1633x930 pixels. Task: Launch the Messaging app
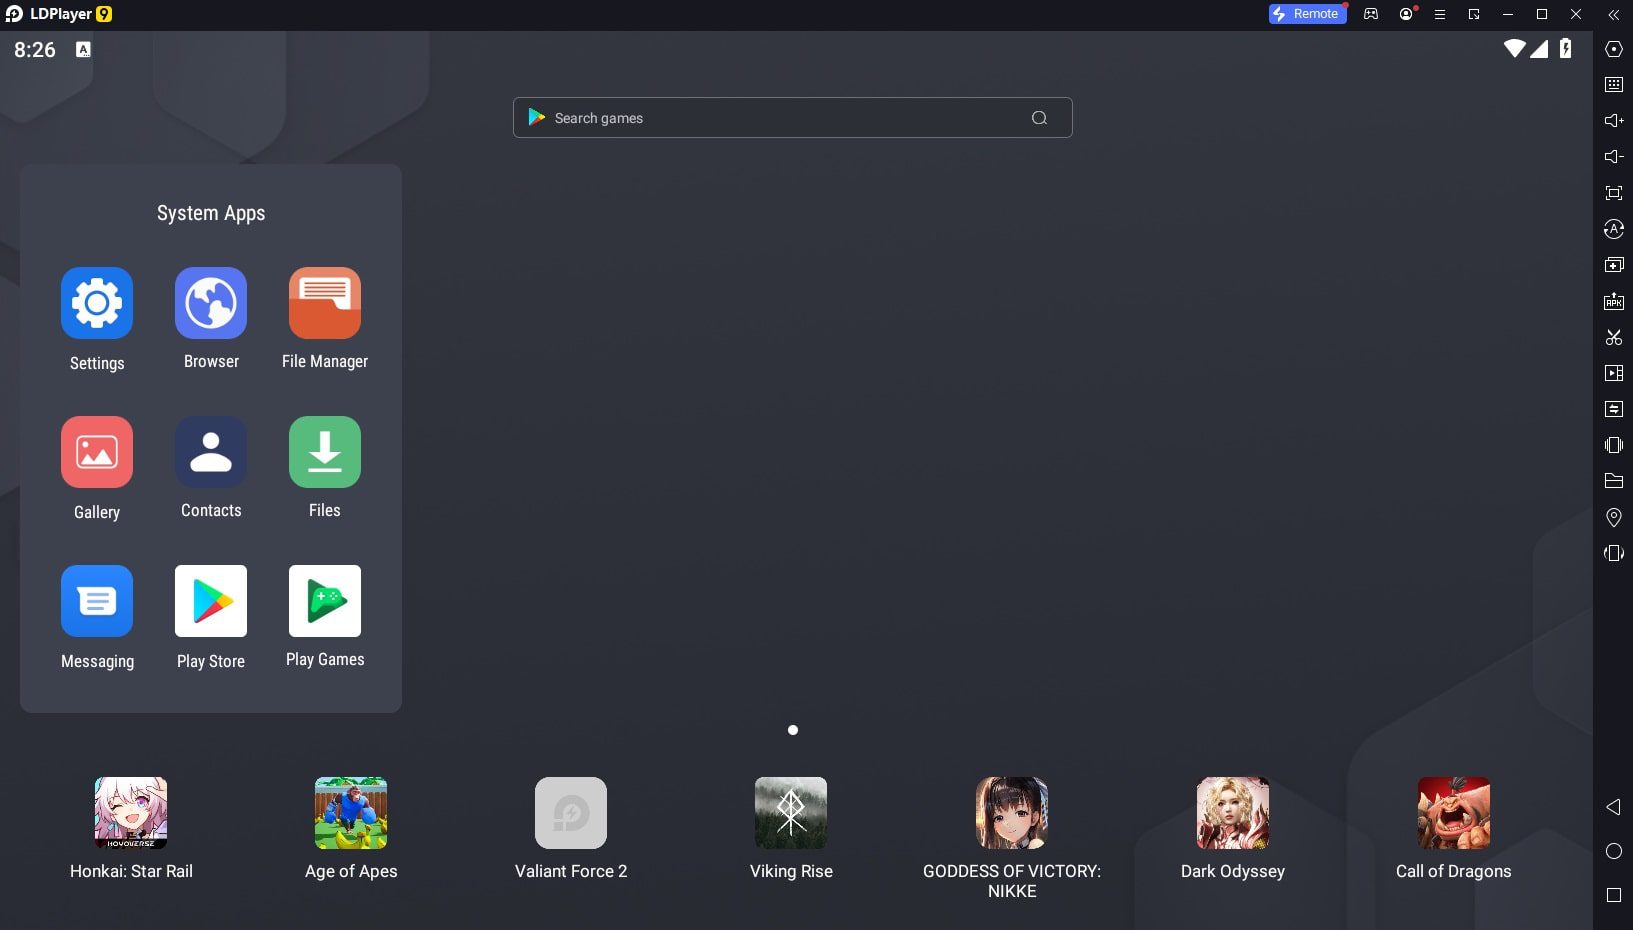tap(97, 601)
